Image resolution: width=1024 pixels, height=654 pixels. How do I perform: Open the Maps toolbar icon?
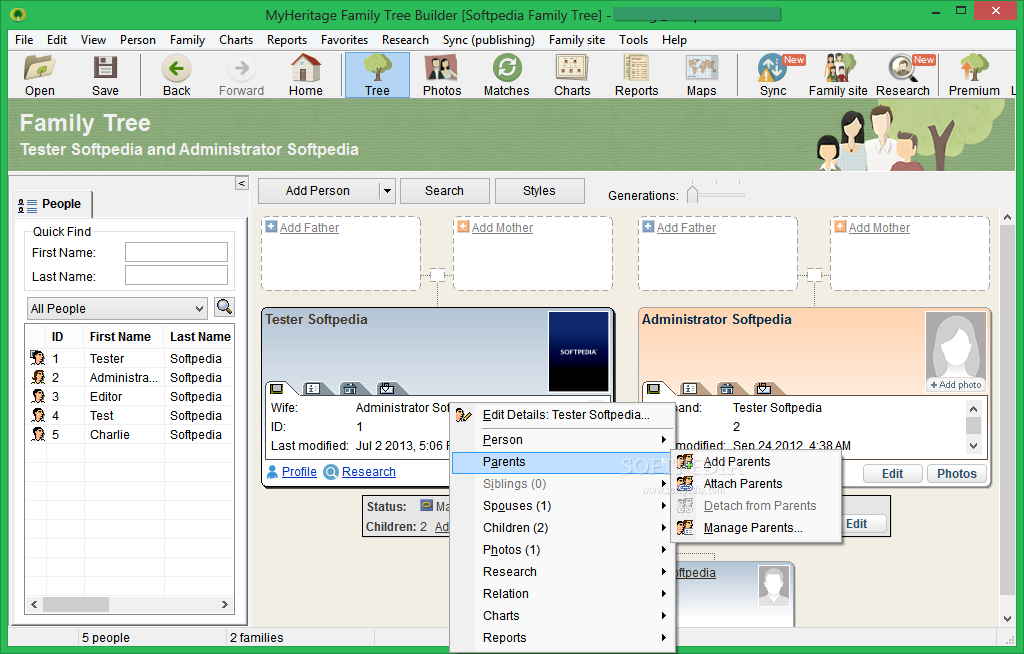(x=701, y=69)
